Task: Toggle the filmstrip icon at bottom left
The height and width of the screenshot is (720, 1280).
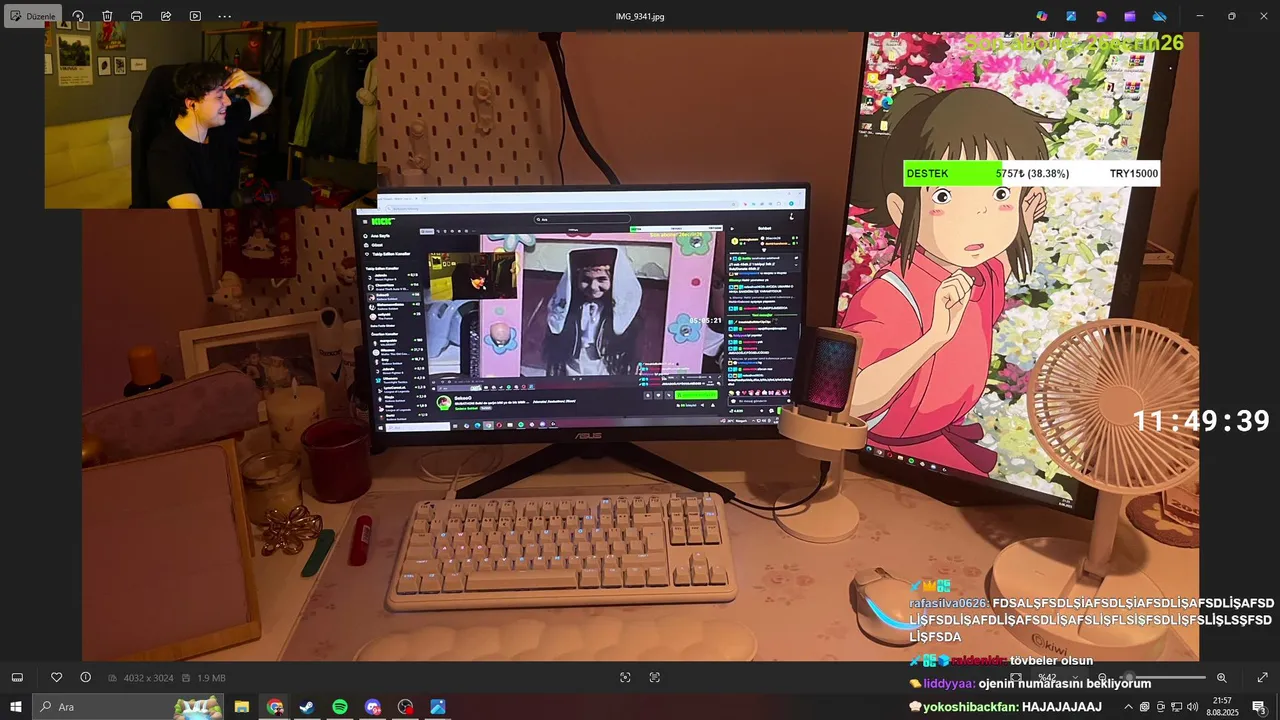Action: 17,677
